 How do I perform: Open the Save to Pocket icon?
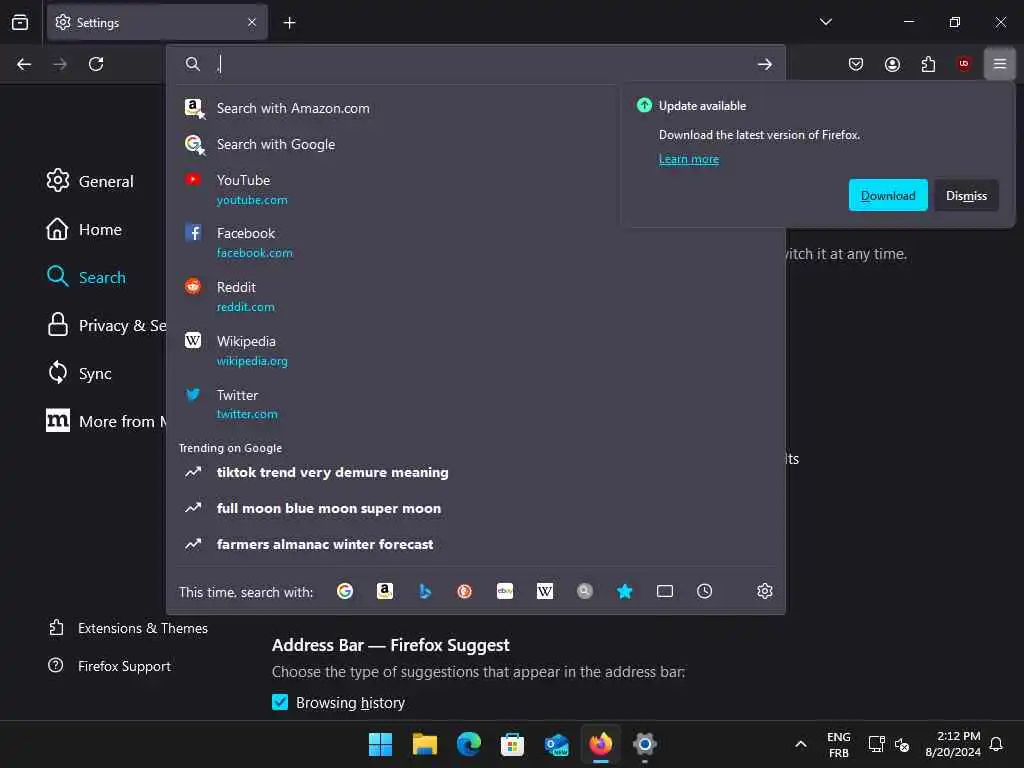point(856,64)
